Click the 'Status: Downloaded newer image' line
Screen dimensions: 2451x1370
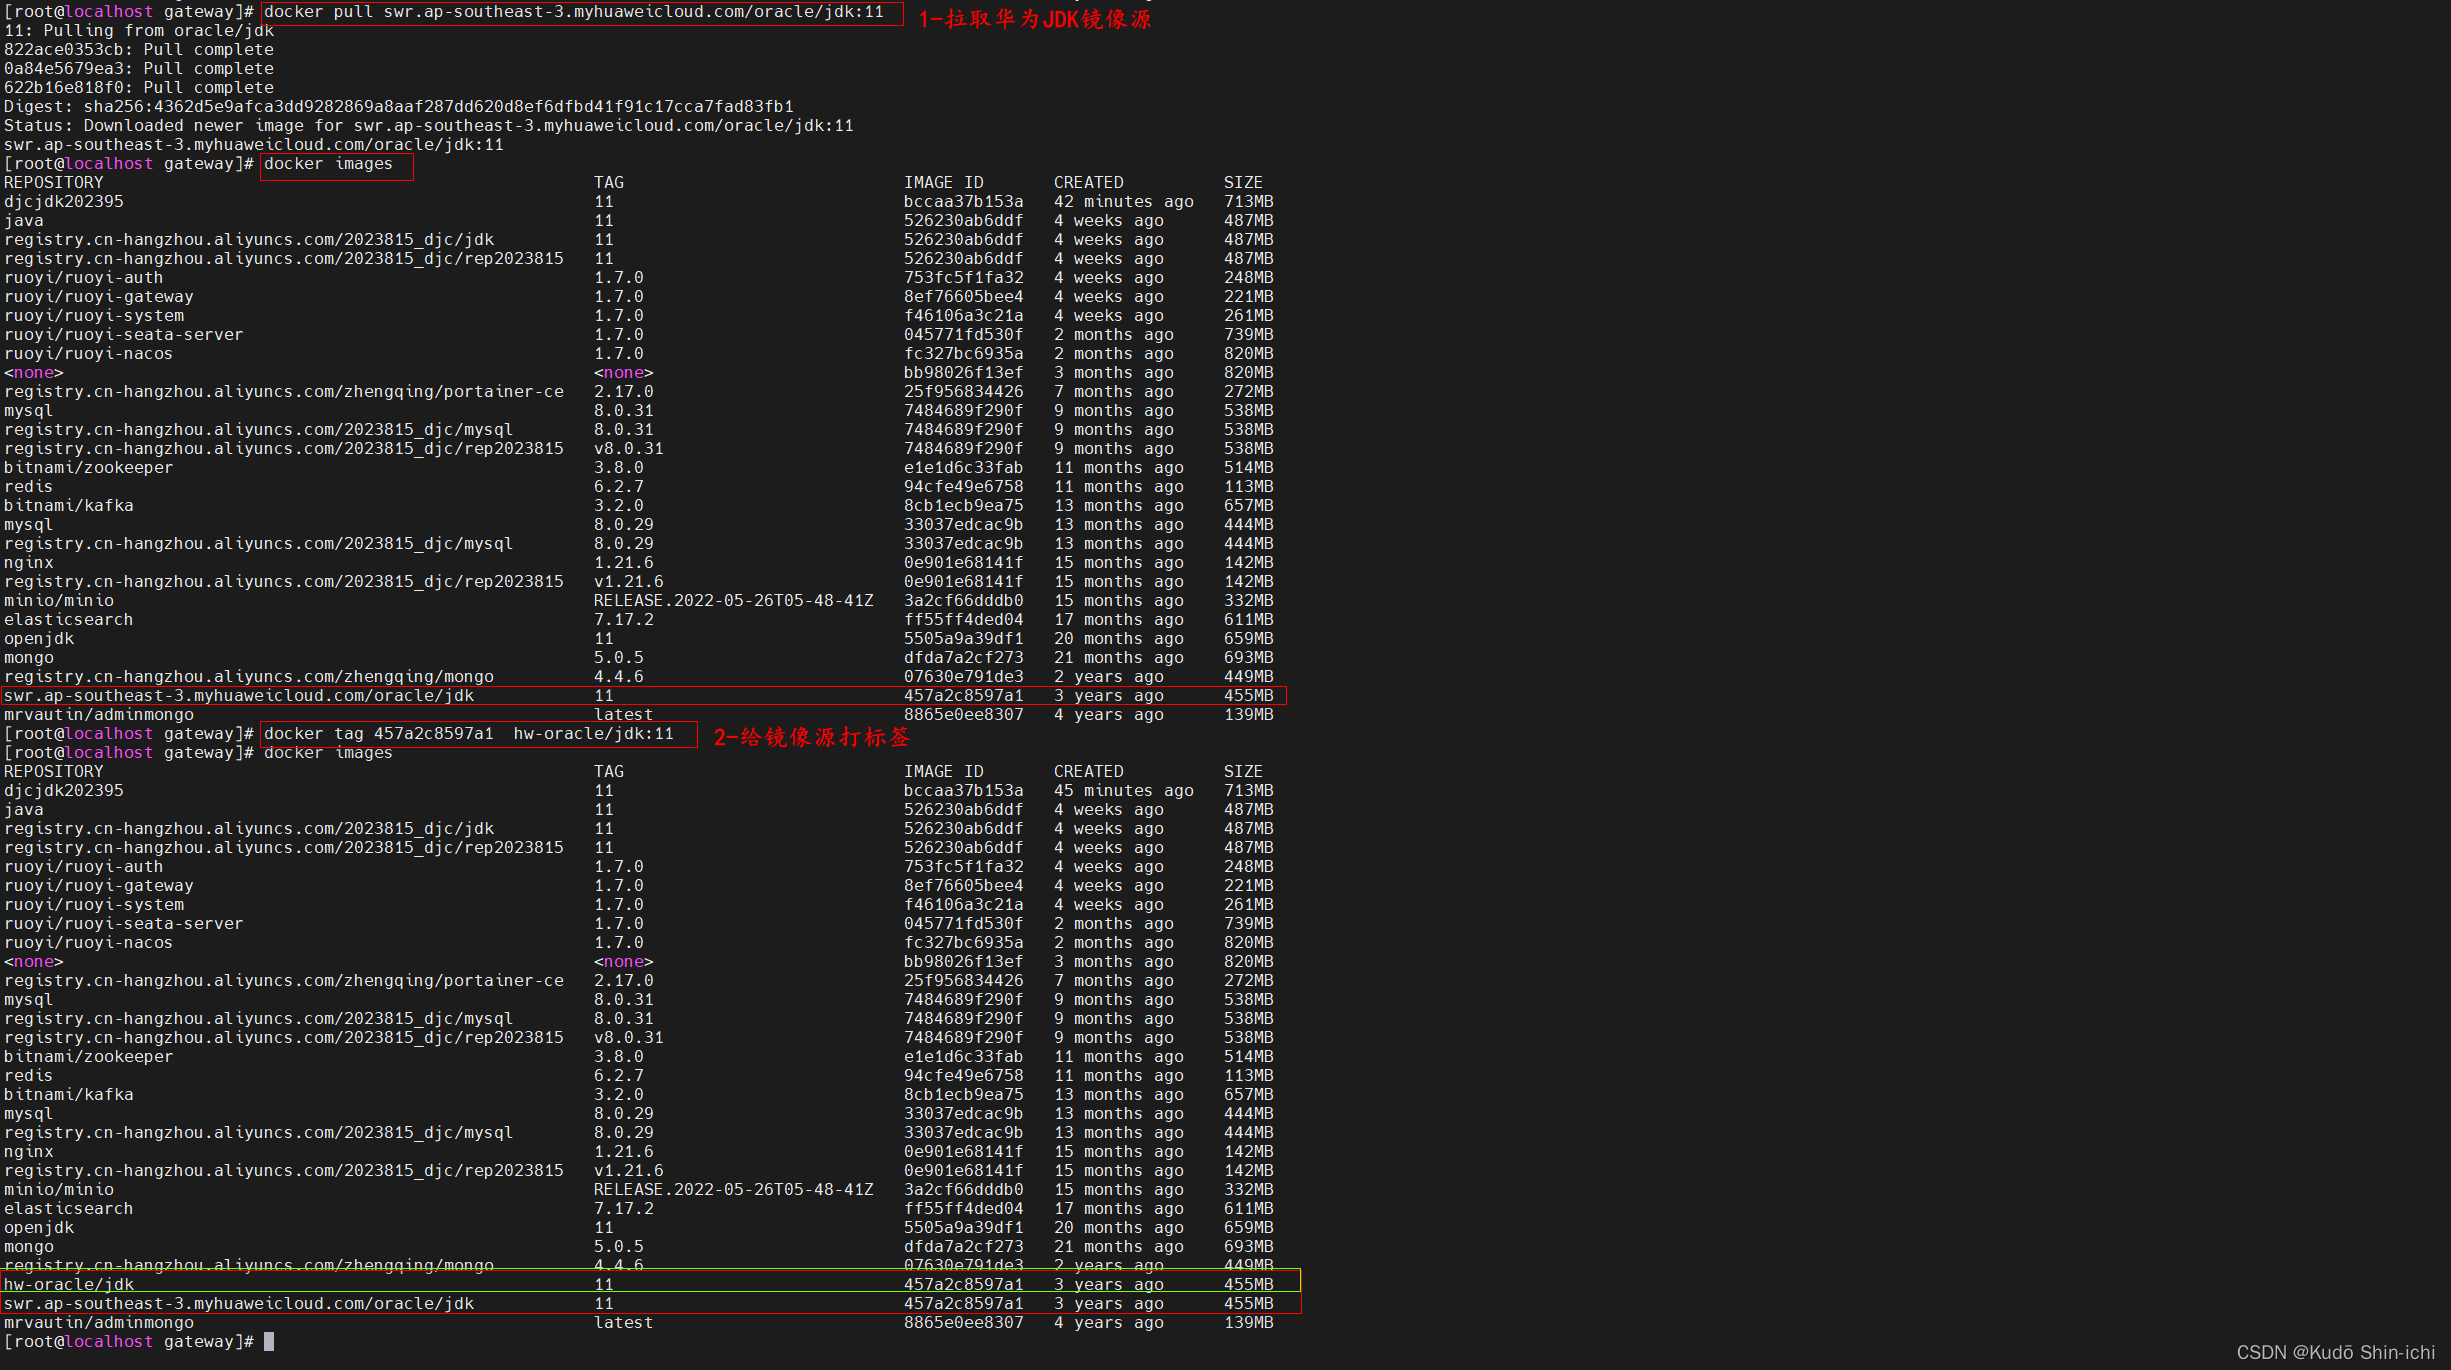429,126
